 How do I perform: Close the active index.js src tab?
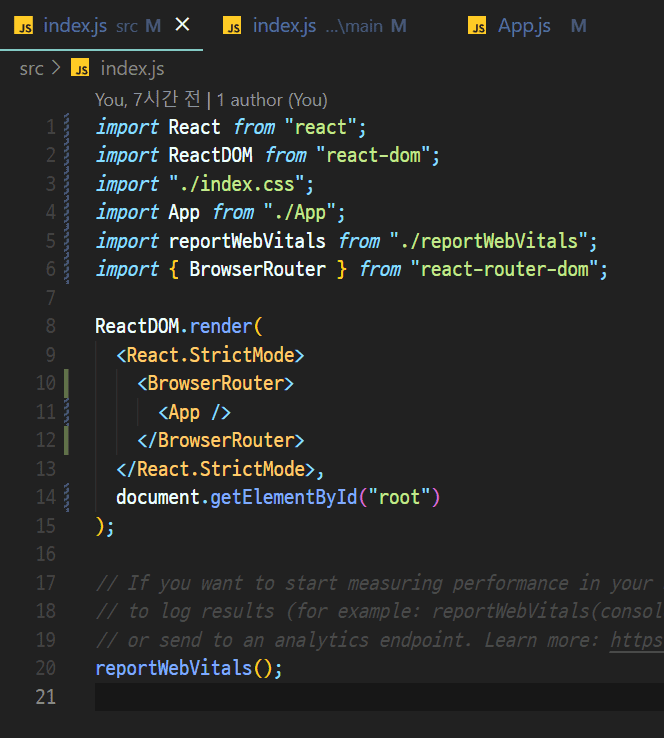click(x=182, y=24)
